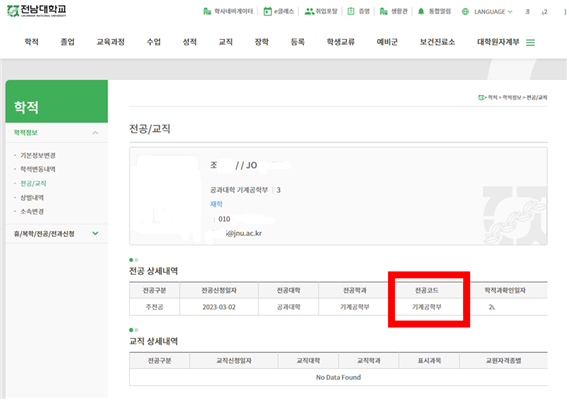Open the 장학 top menu
569x401 pixels.
(x=262, y=42)
